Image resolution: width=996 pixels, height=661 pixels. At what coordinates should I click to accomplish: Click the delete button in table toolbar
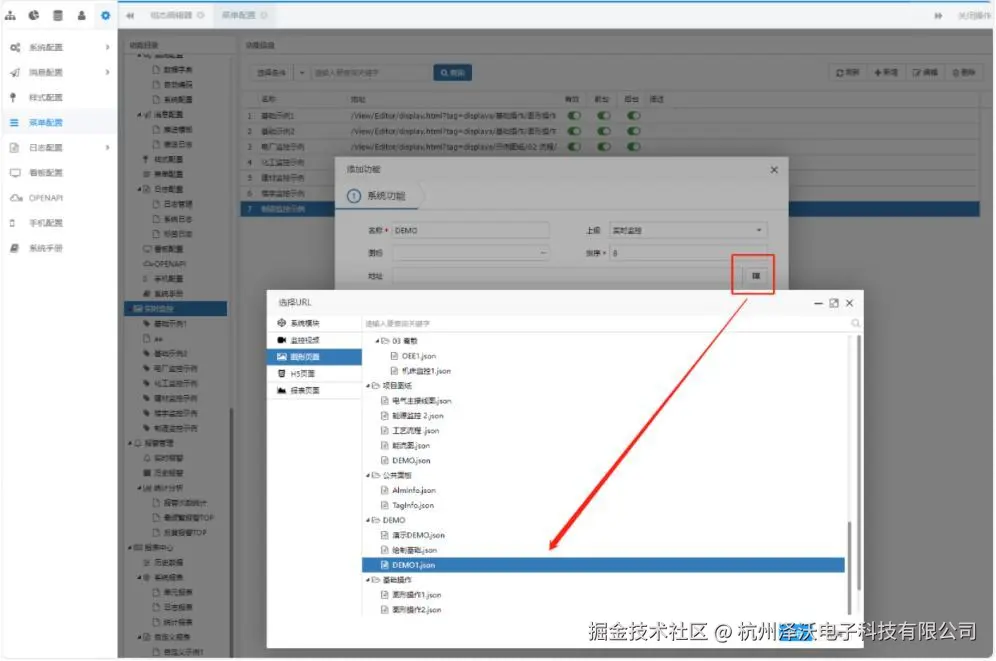[964, 72]
